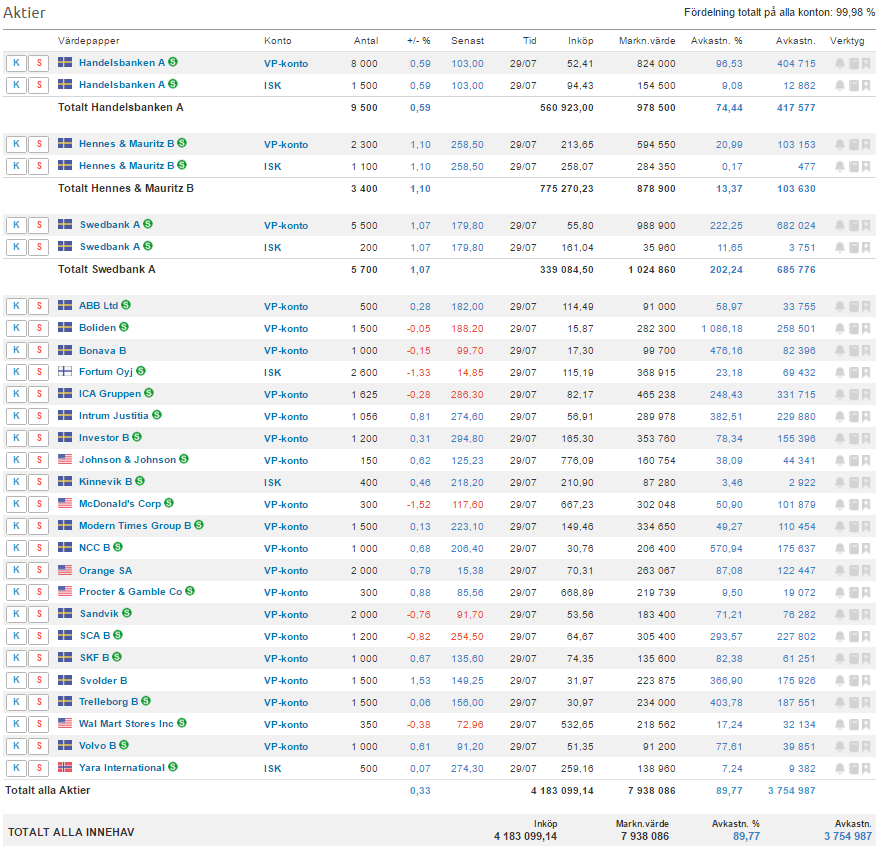Open the Procter & Gamble Co link
Image resolution: width=883 pixels, height=853 pixels.
[x=131, y=591]
